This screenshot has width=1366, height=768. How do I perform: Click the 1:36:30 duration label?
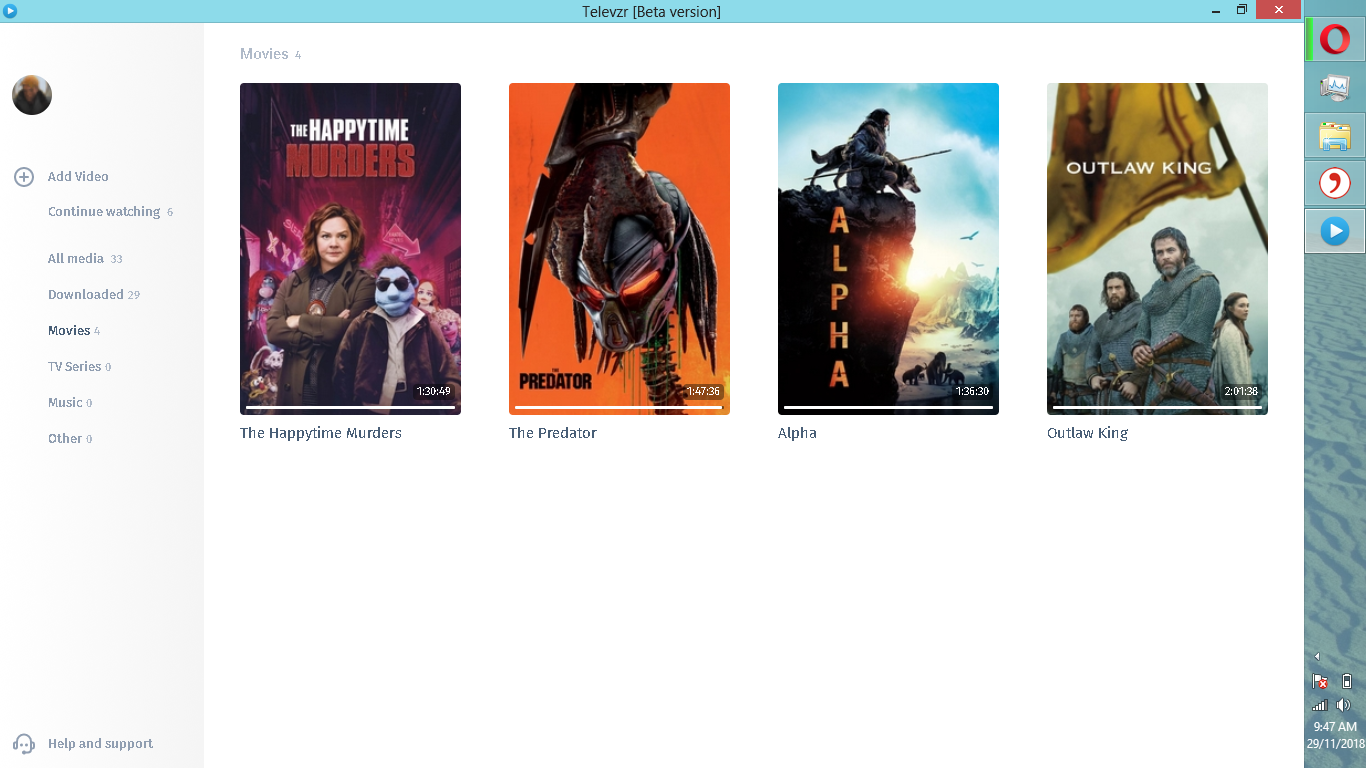[x=972, y=392]
